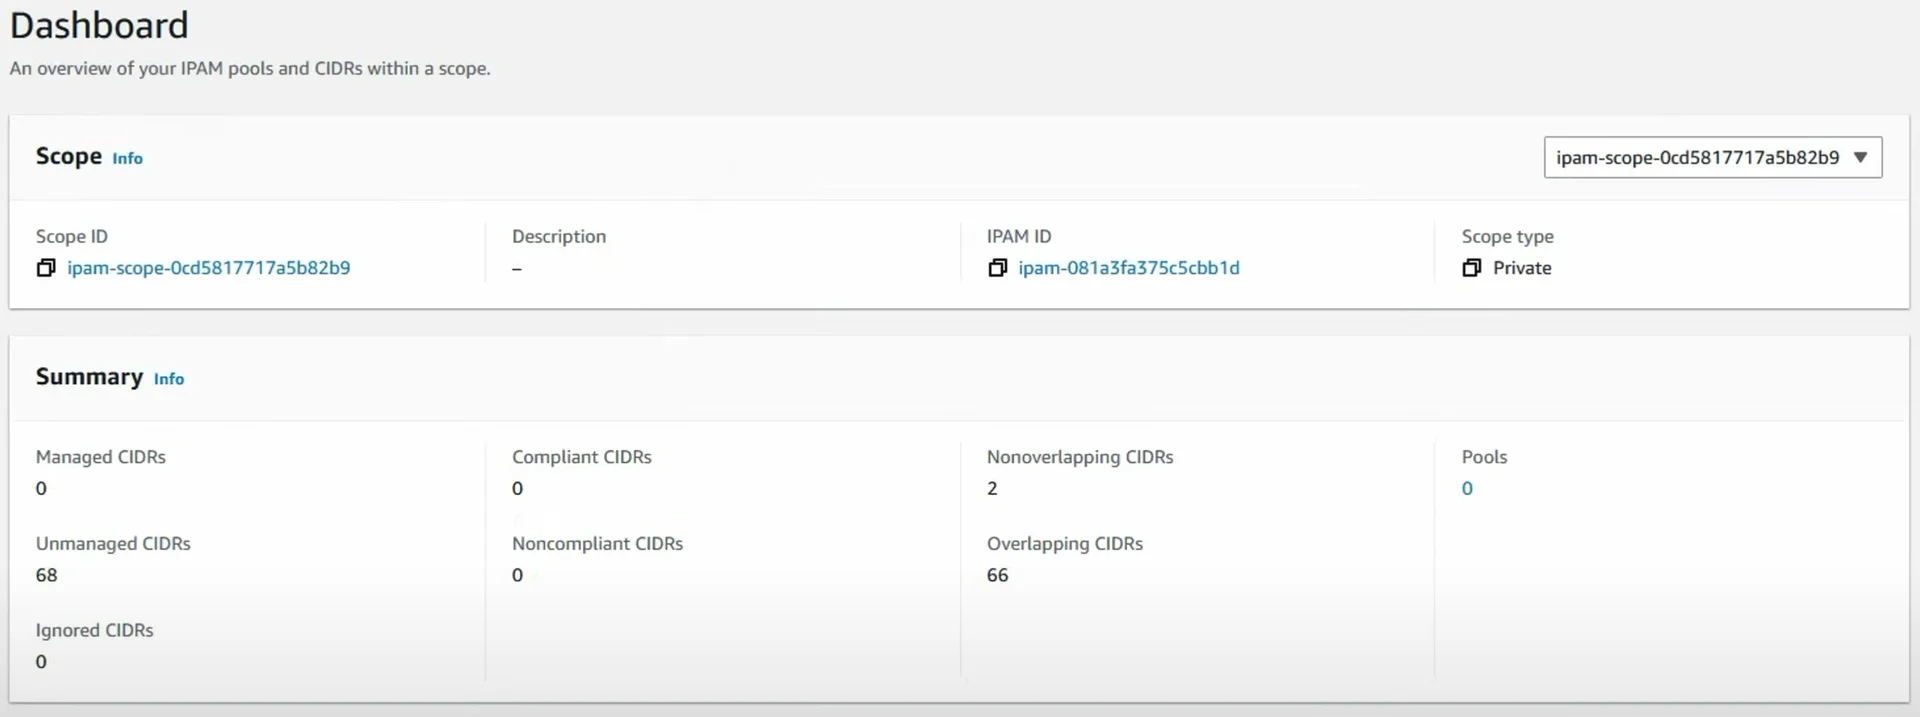
Task: Open the Pools count link
Action: 1467,489
